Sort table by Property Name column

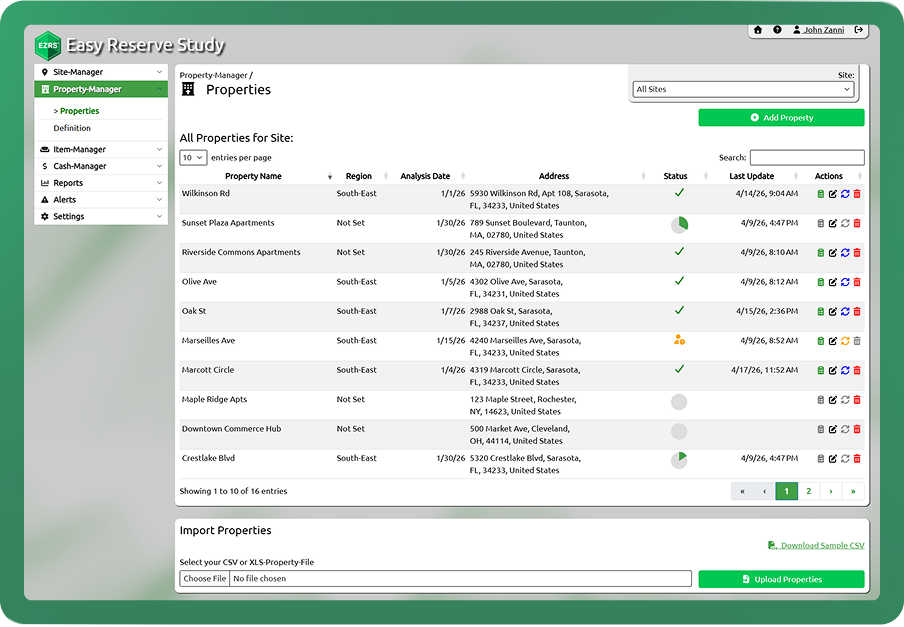[x=254, y=176]
